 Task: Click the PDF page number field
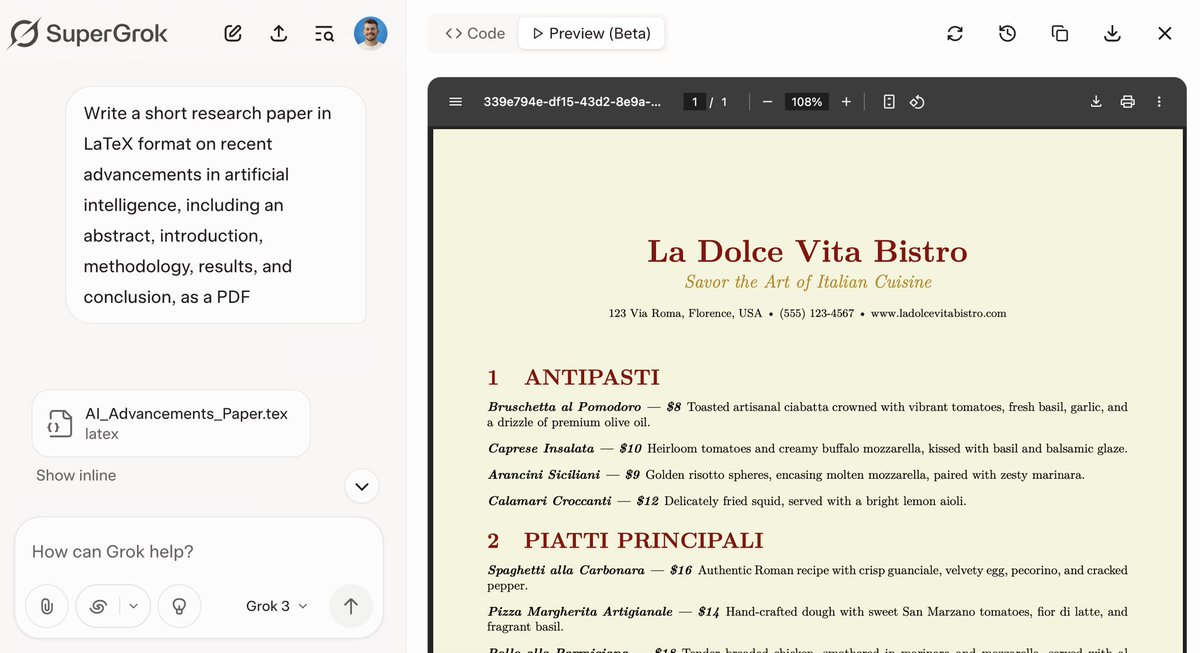click(x=695, y=102)
